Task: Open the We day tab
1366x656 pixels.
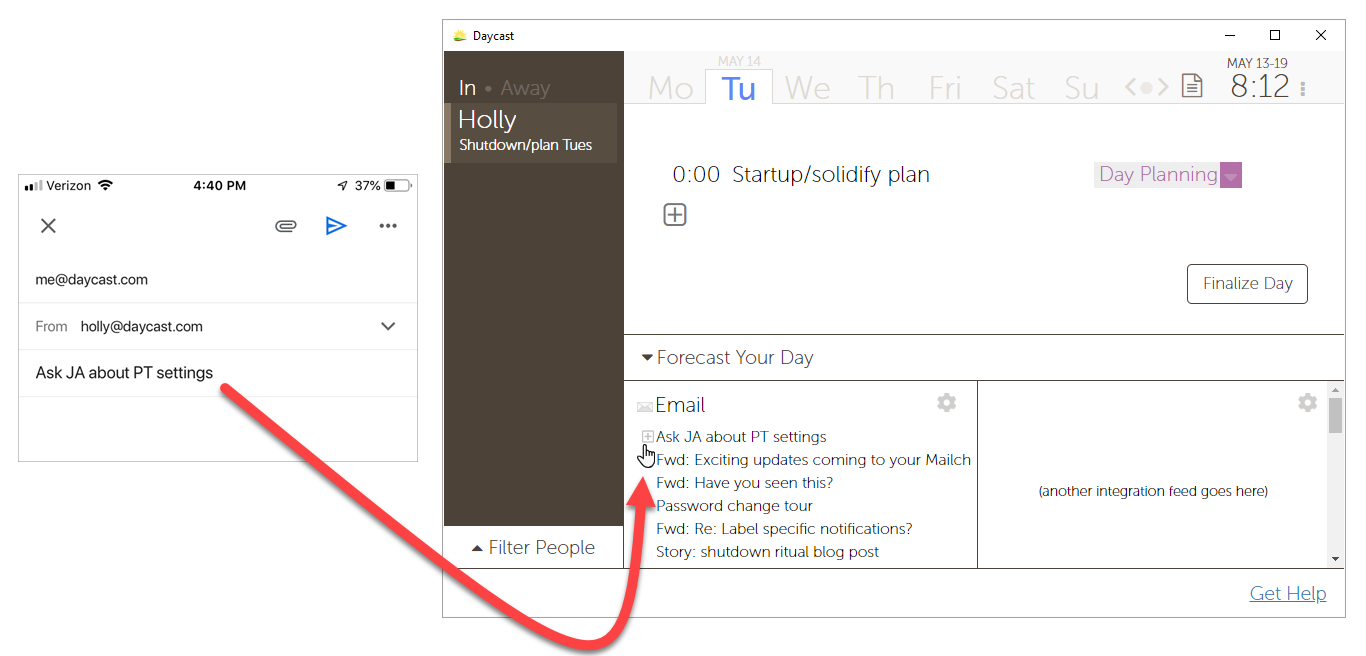Action: pos(807,88)
